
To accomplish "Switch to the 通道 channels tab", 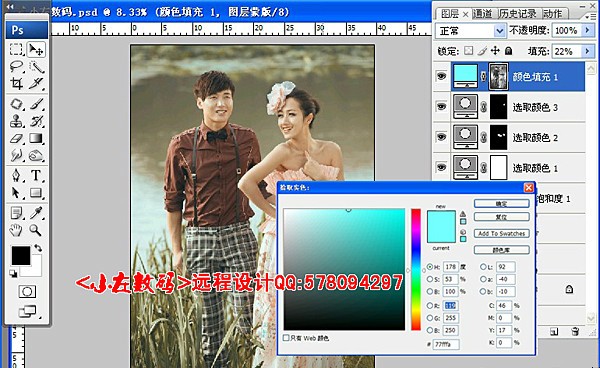I will coord(482,14).
